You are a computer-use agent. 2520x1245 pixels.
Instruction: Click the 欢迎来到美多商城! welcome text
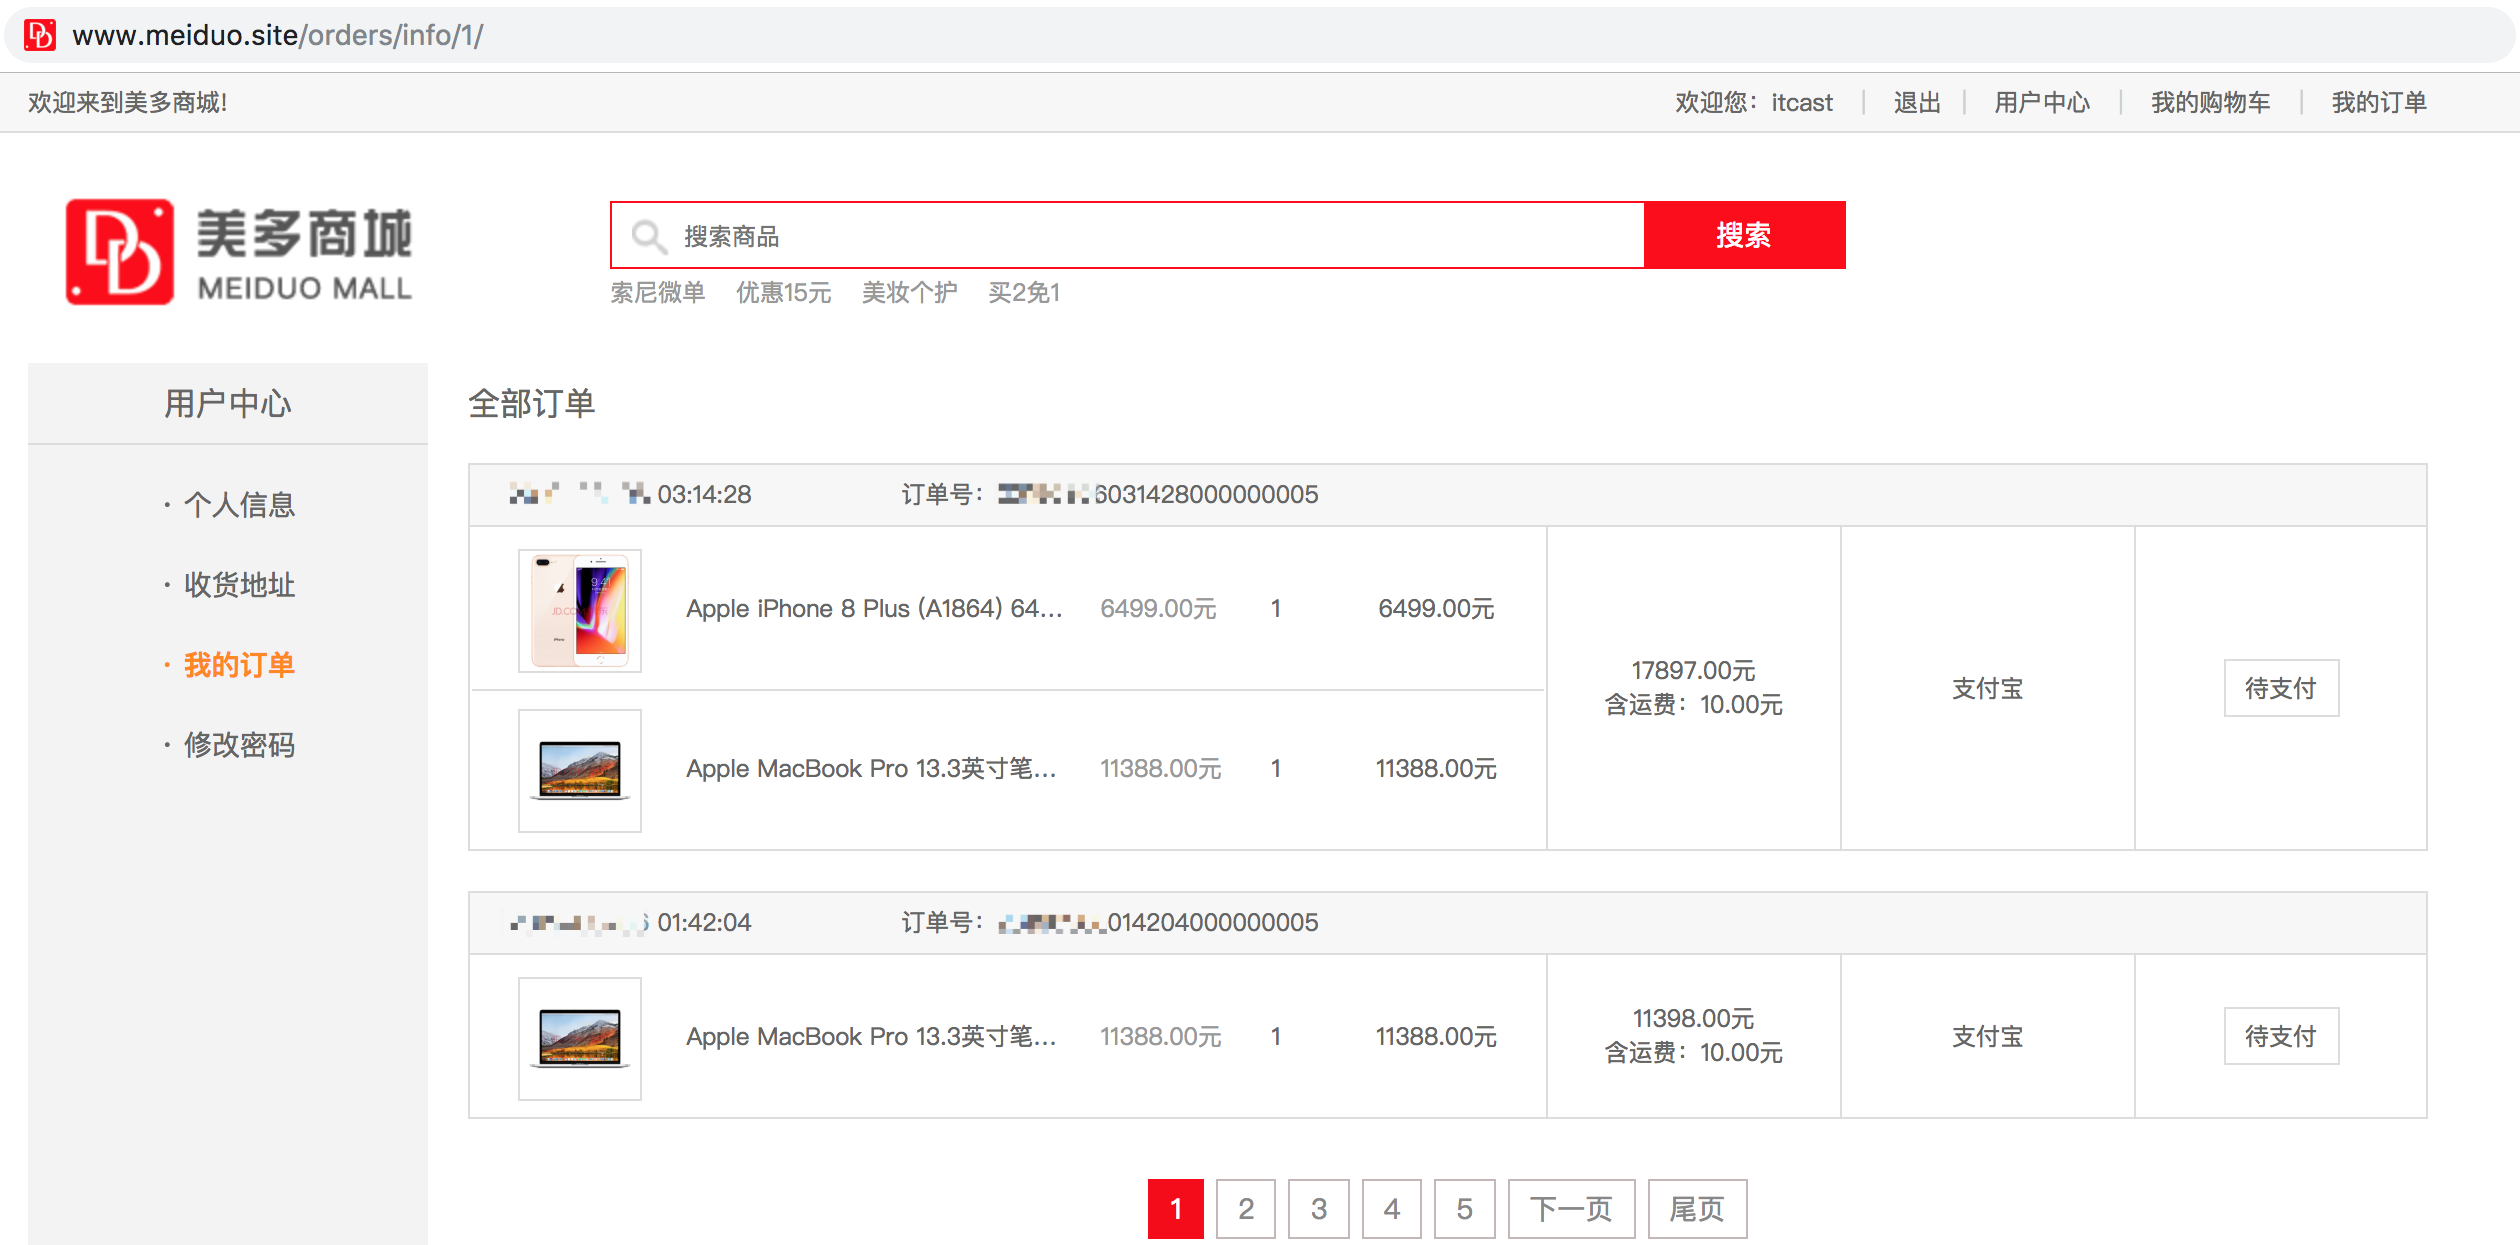coord(128,102)
